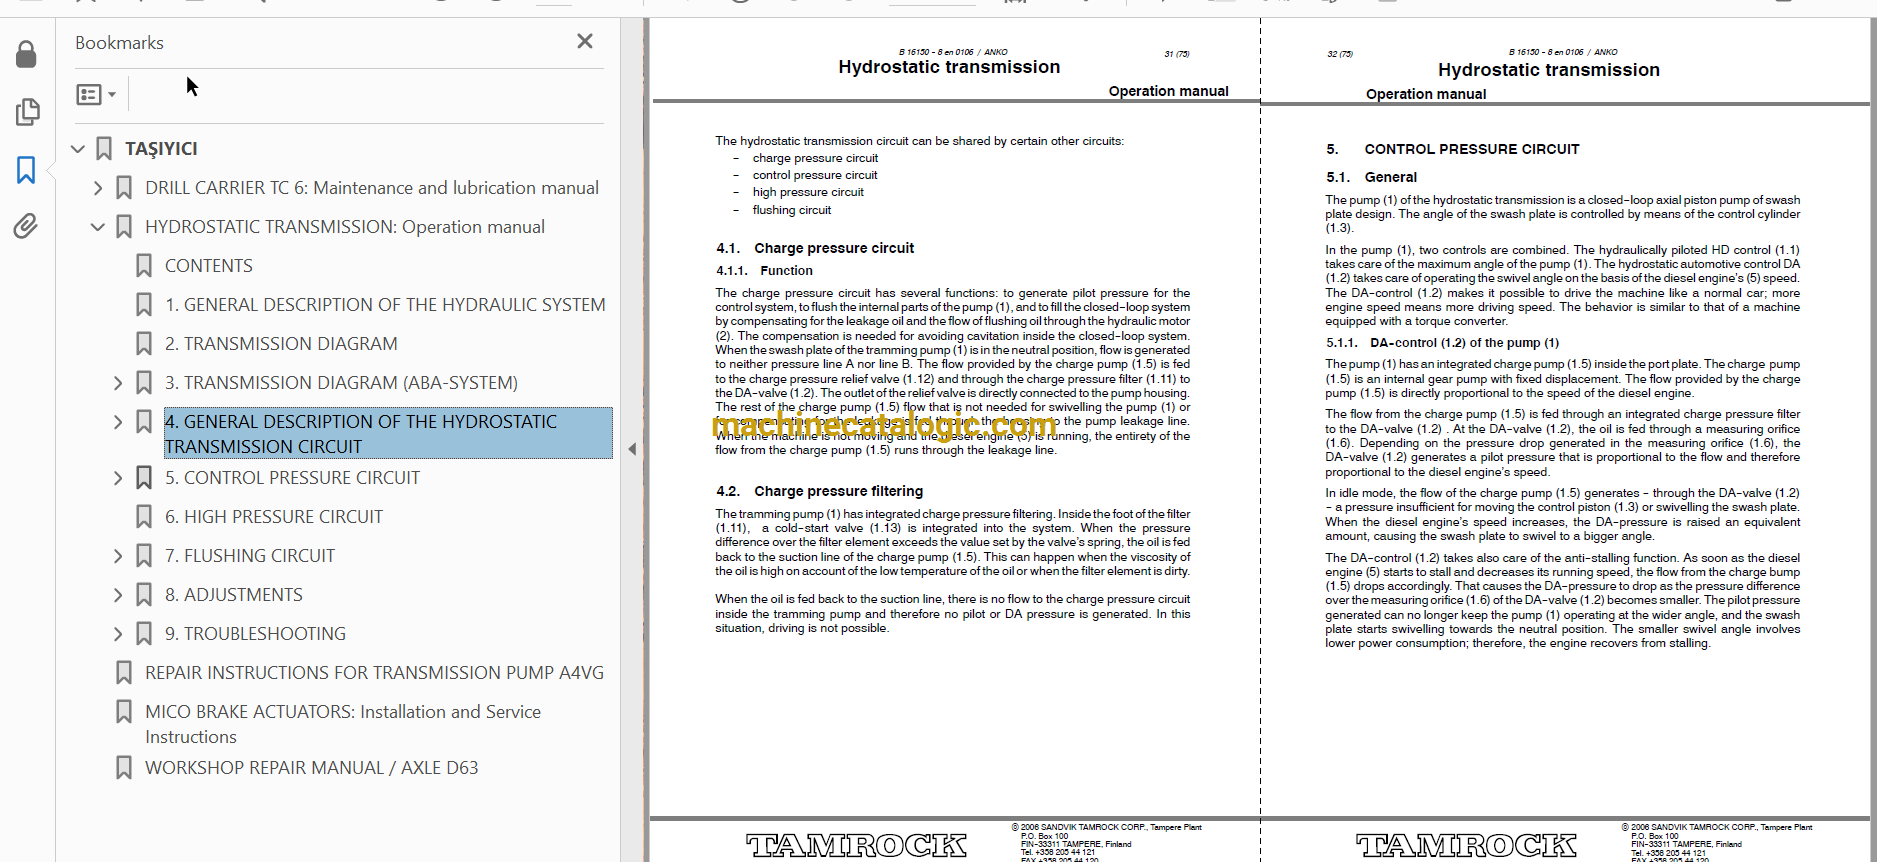1877x862 pixels.
Task: Expand the 9. TROUBLESHOOTING bookmark
Action: tap(118, 634)
